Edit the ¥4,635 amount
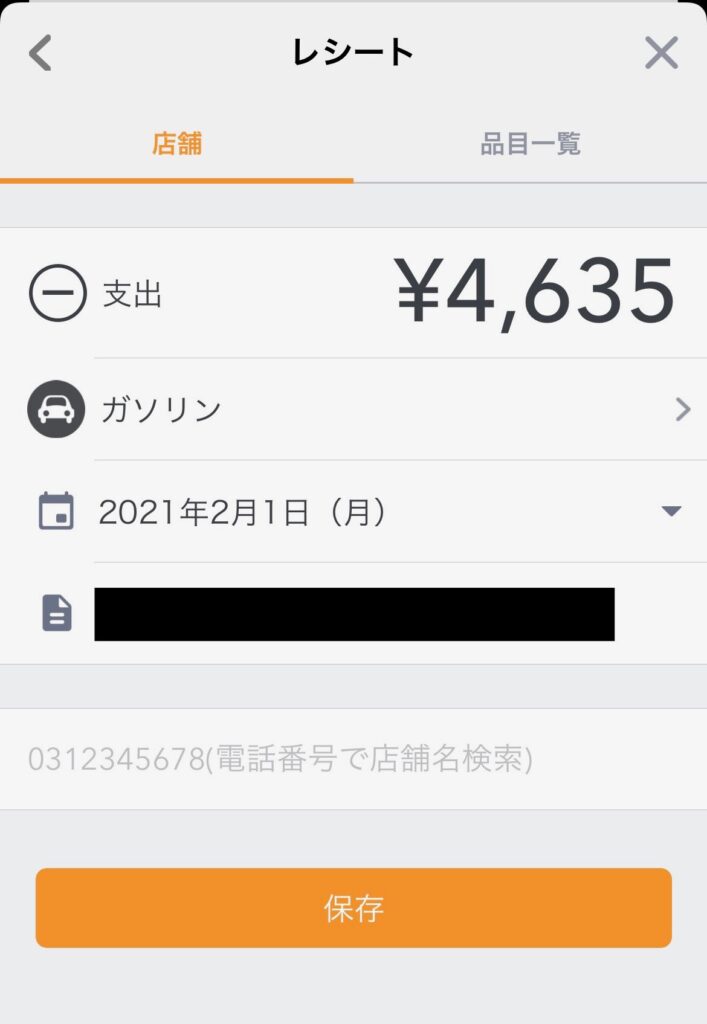 point(534,292)
